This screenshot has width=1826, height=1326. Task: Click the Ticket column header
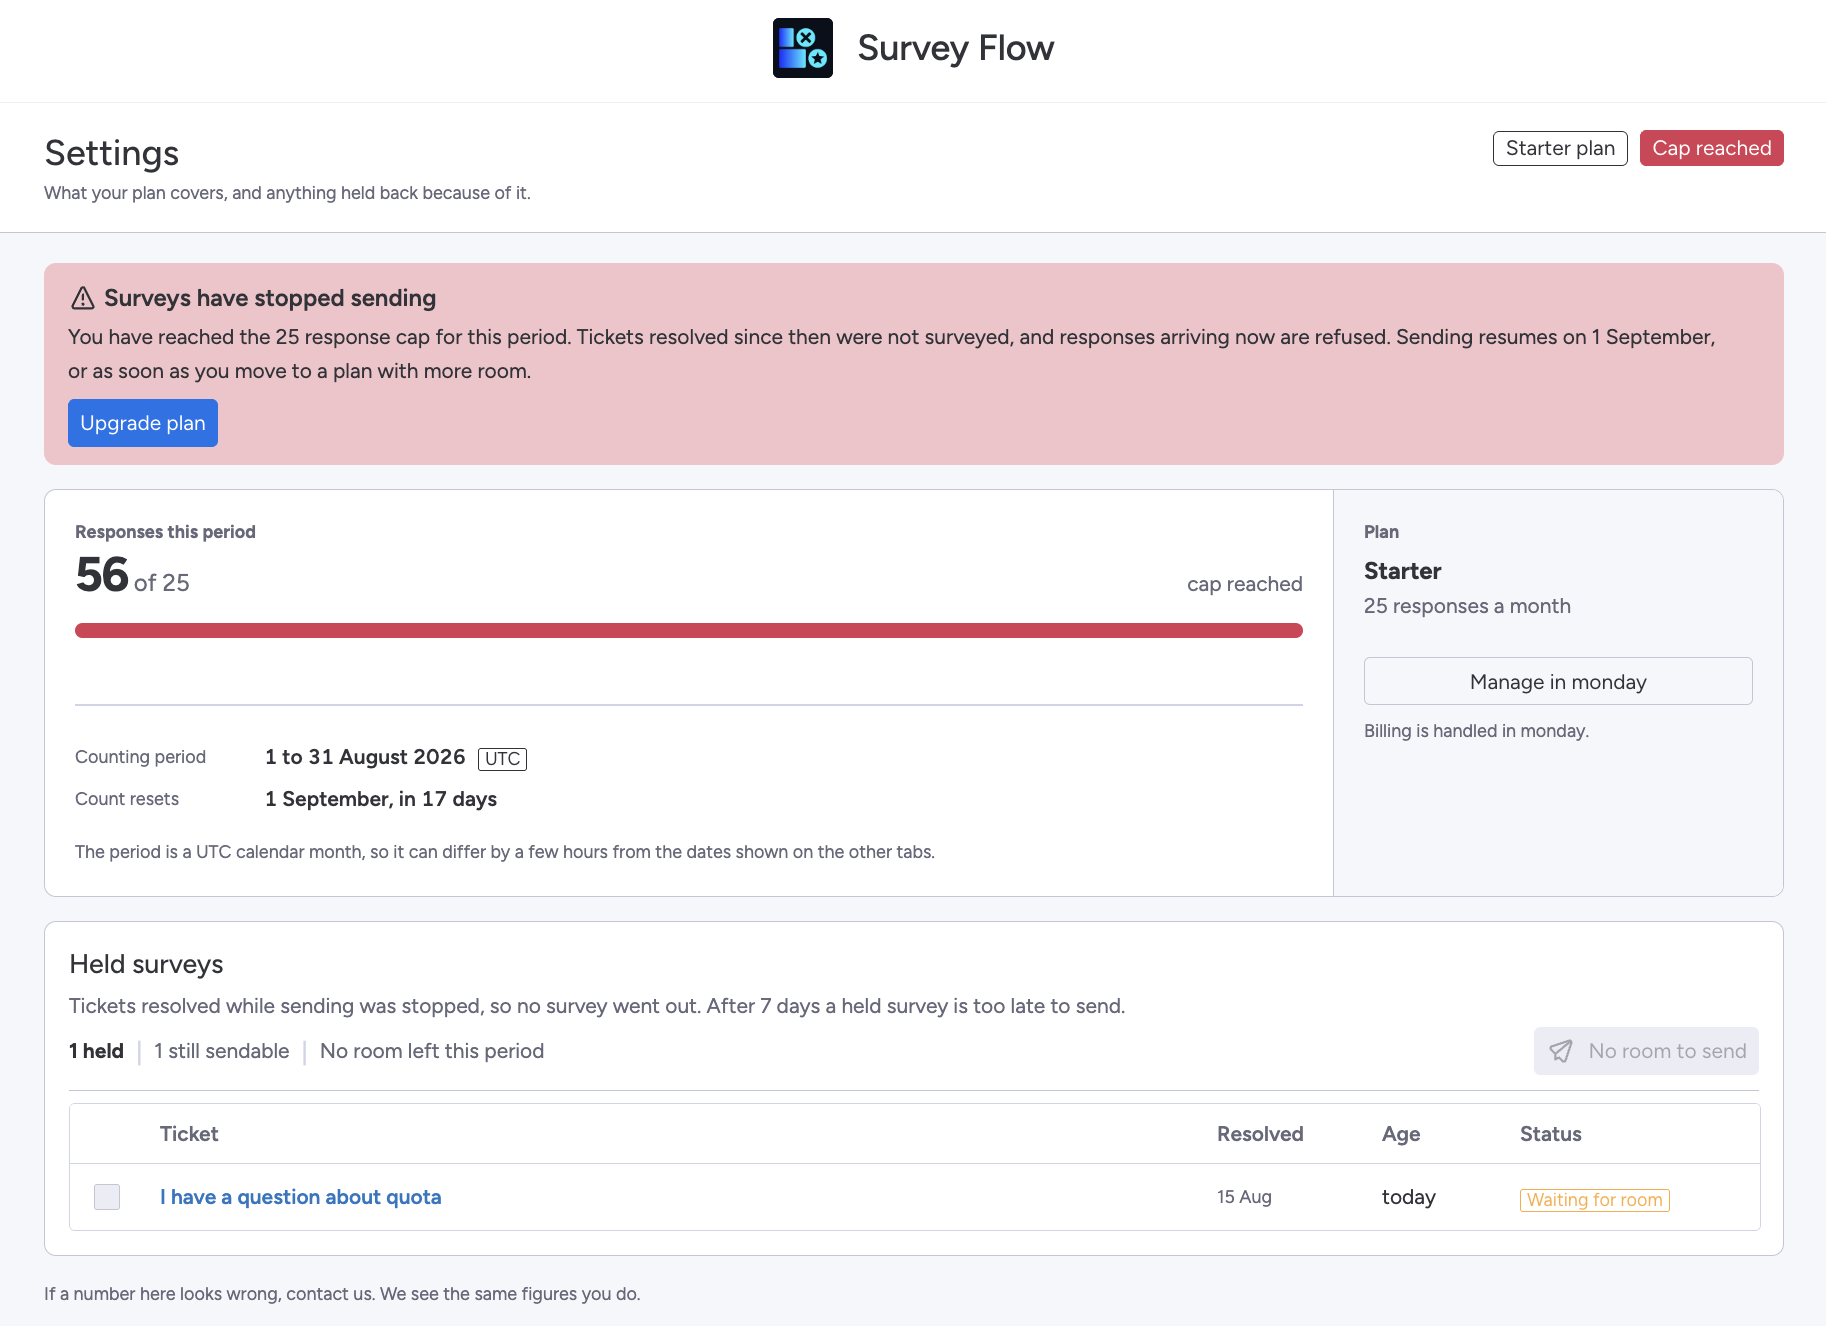click(x=189, y=1134)
